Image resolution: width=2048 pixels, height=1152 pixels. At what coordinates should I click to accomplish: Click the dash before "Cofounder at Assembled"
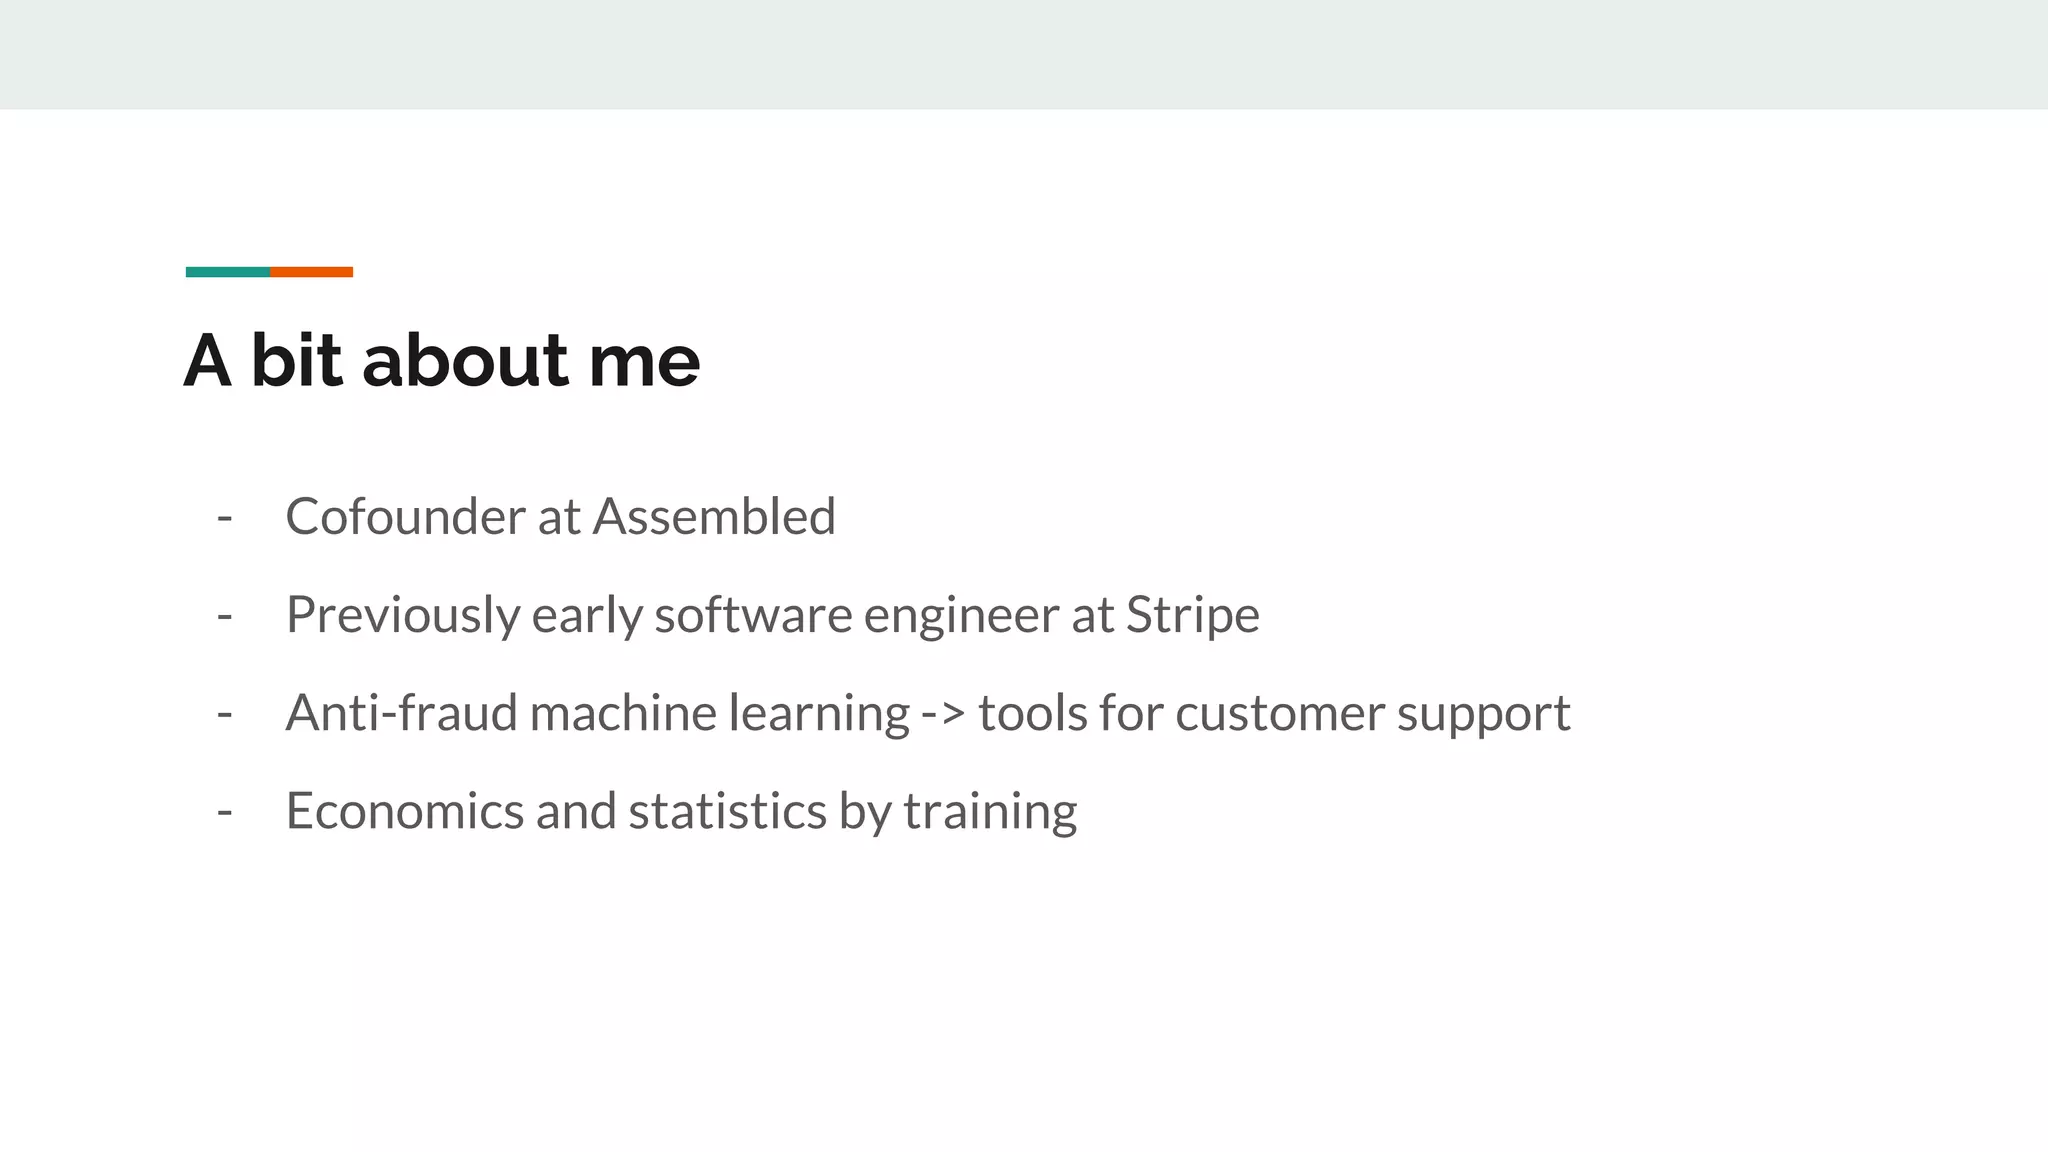pyautogui.click(x=225, y=518)
